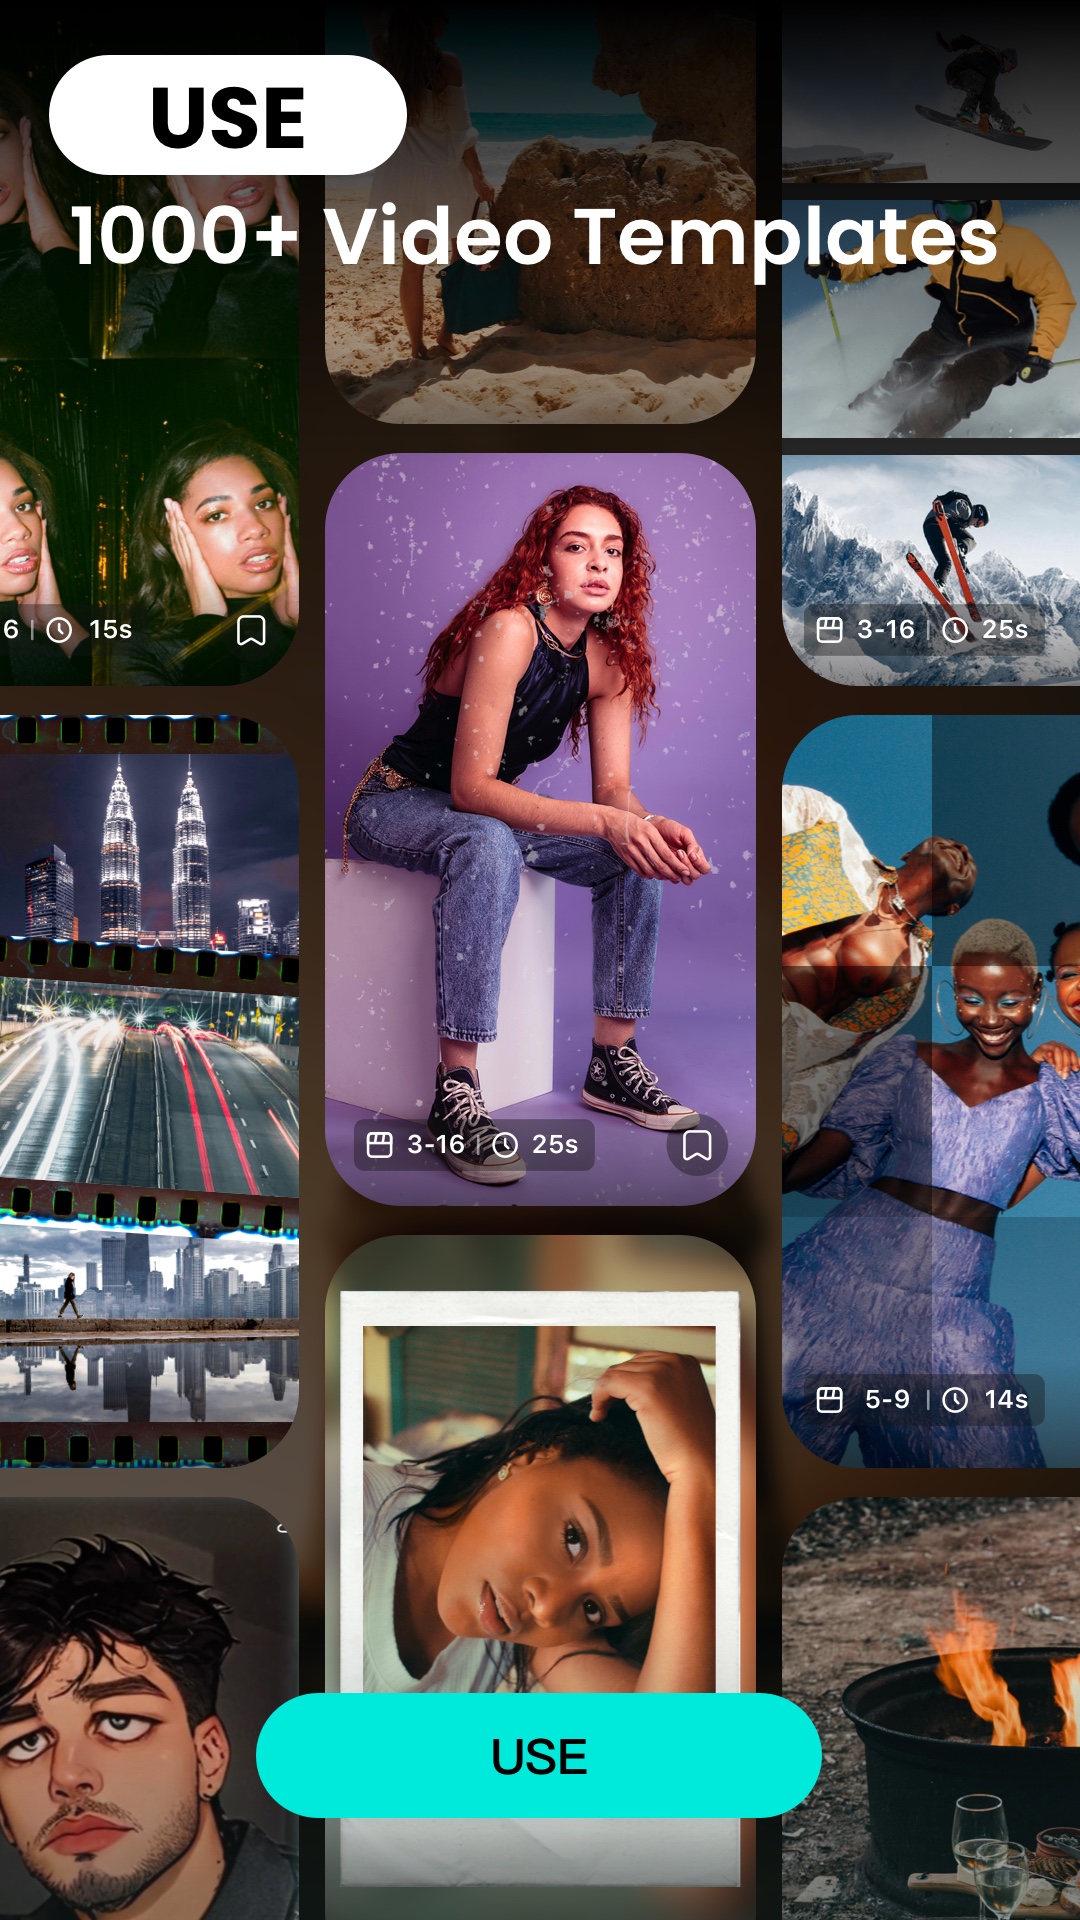The height and width of the screenshot is (1920, 1080).
Task: Select the "14s" duration text
Action: pyautogui.click(x=1006, y=1399)
